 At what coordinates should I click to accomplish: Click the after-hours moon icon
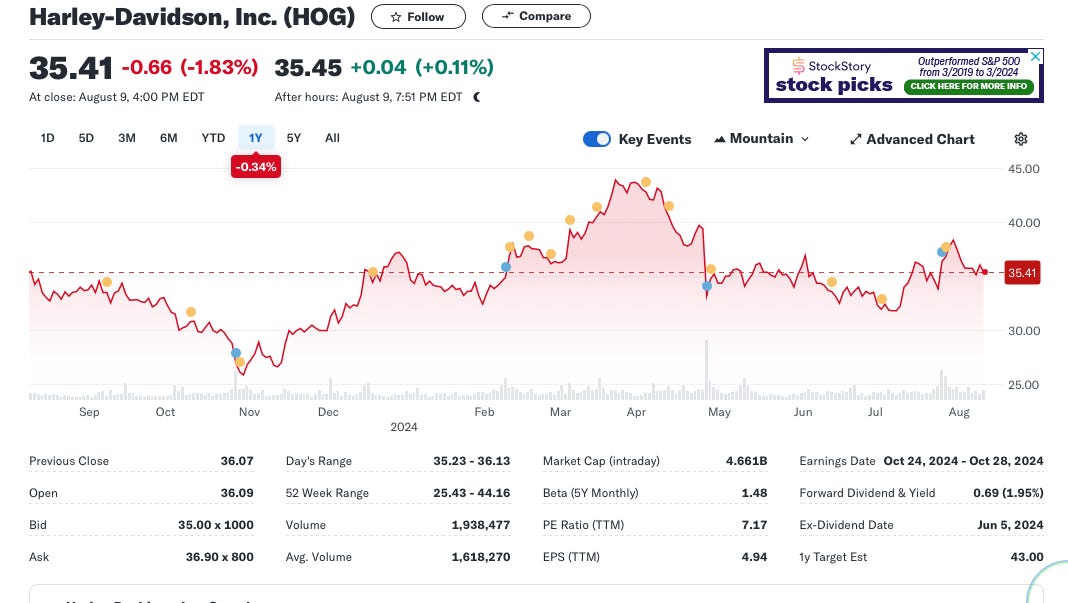coord(477,97)
